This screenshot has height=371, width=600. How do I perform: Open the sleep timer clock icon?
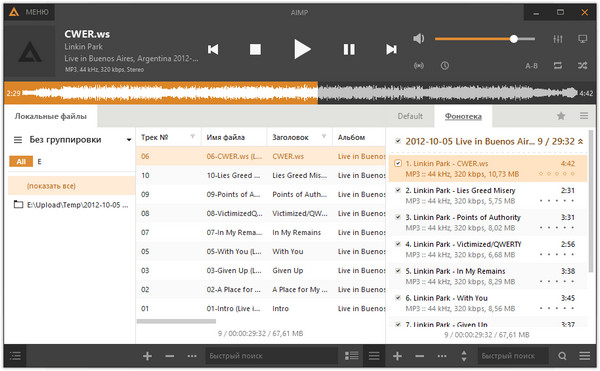(444, 66)
